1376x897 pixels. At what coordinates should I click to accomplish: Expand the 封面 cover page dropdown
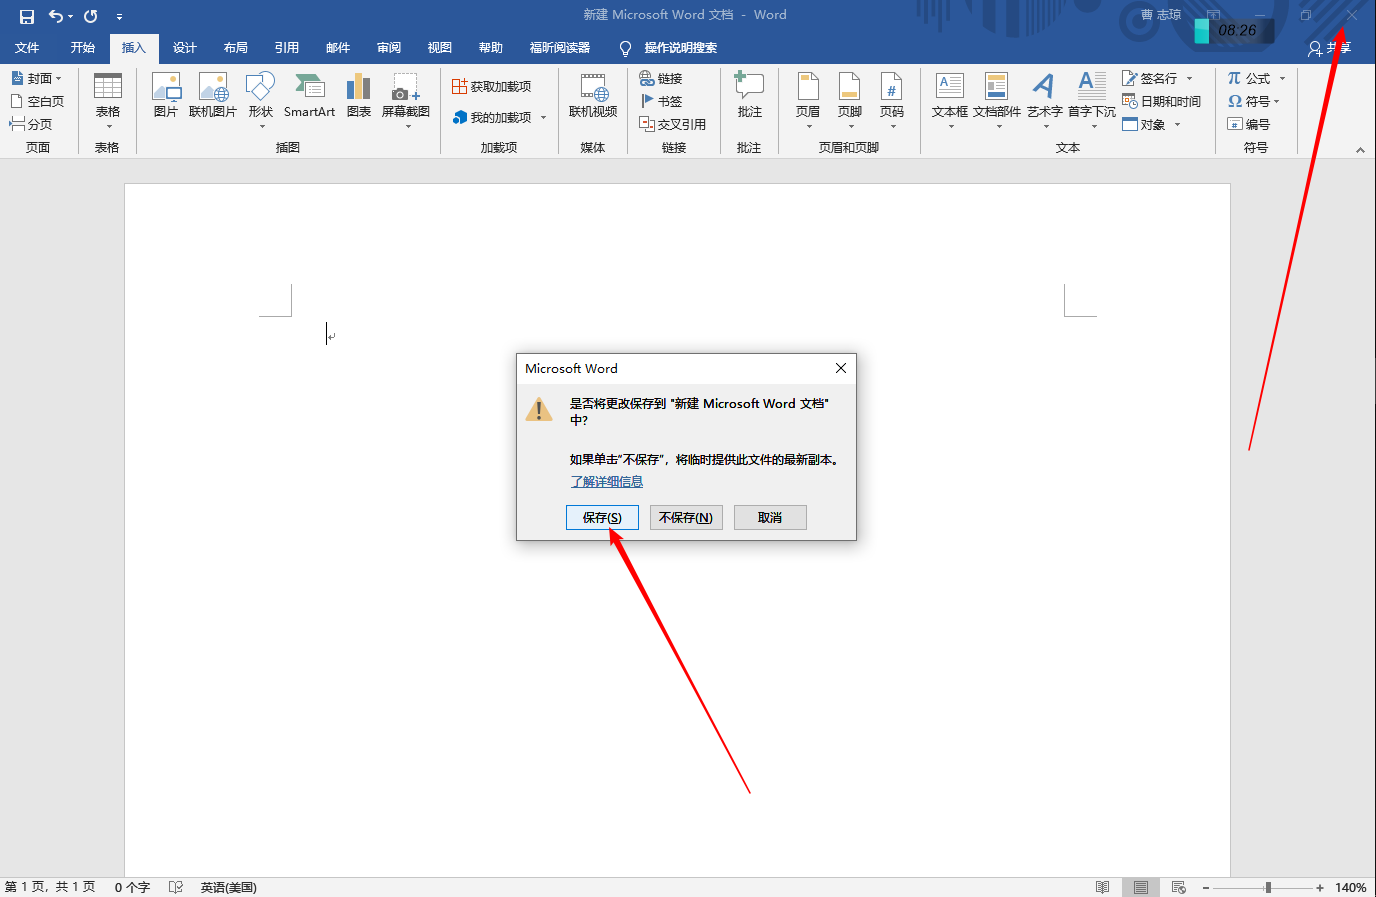[59, 78]
